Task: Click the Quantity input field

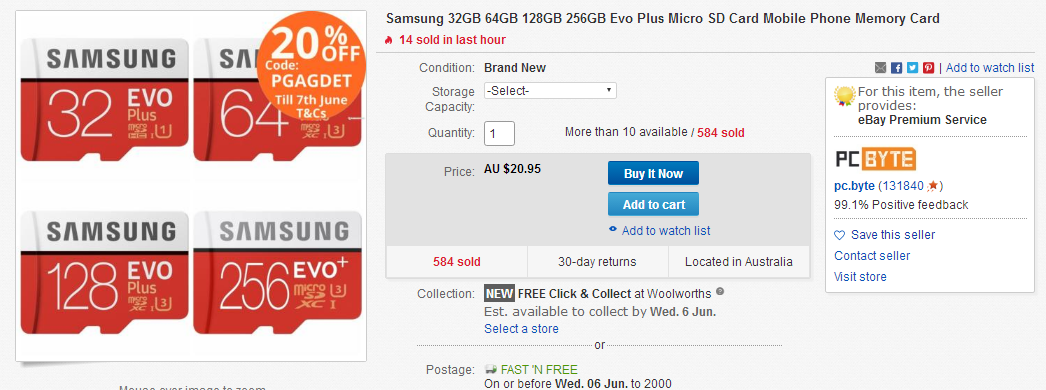Action: (500, 133)
